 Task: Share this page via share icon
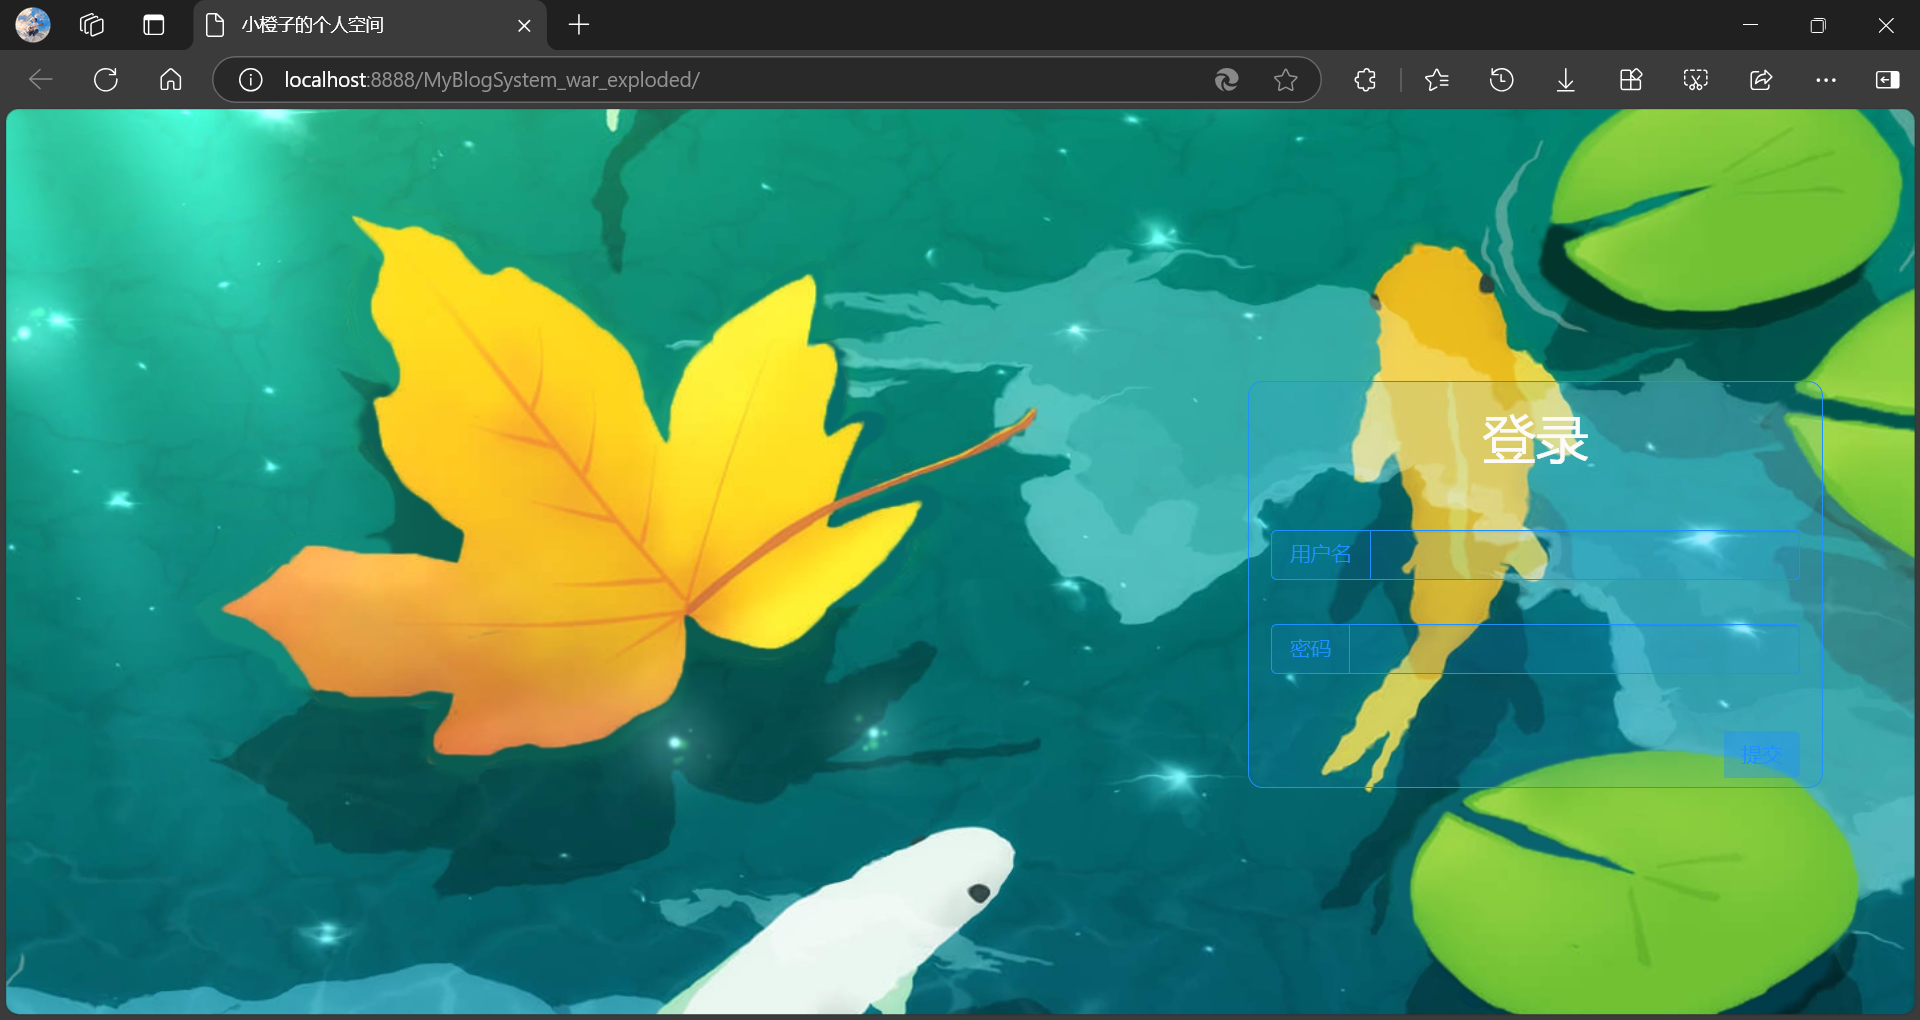click(x=1761, y=80)
